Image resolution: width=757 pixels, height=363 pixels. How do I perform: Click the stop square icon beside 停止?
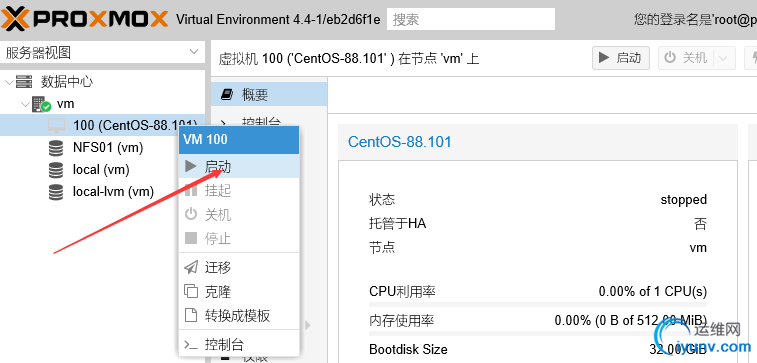point(191,238)
